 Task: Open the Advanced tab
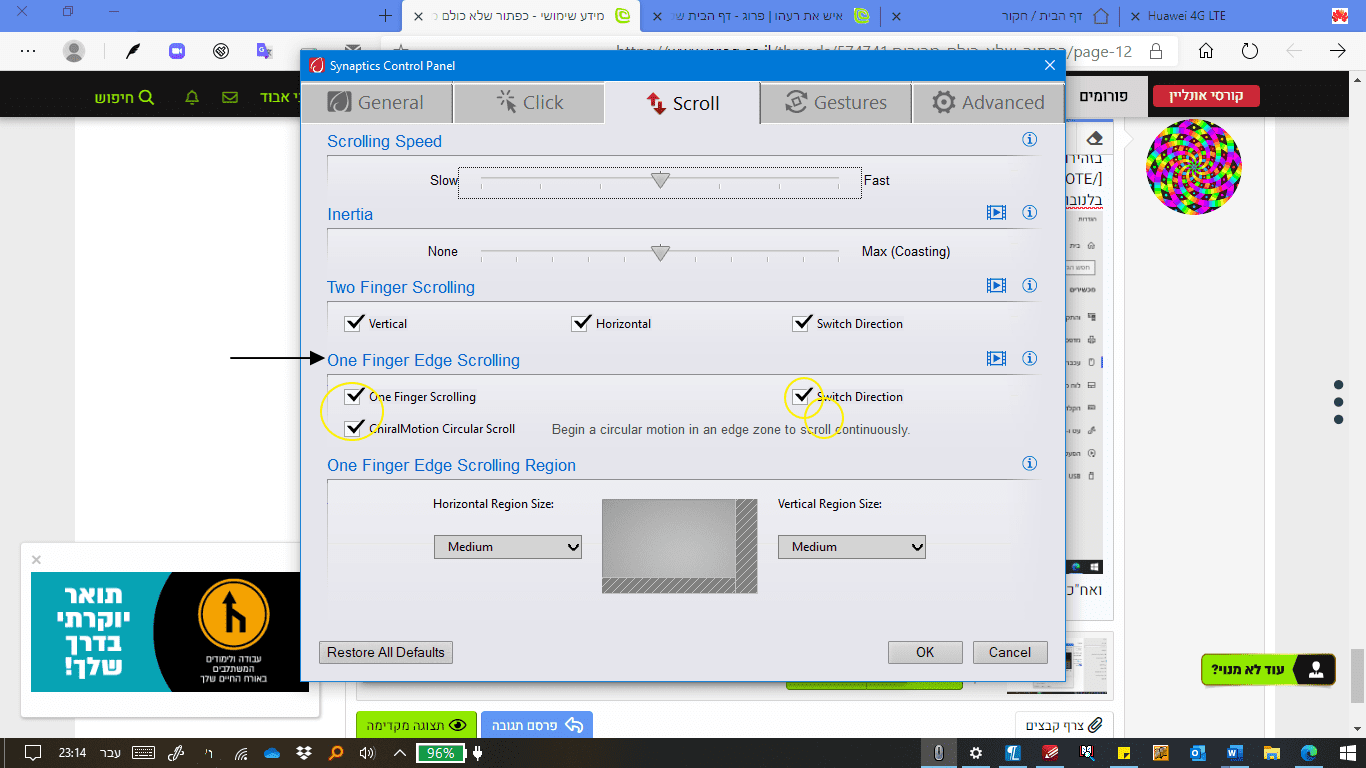coord(988,102)
